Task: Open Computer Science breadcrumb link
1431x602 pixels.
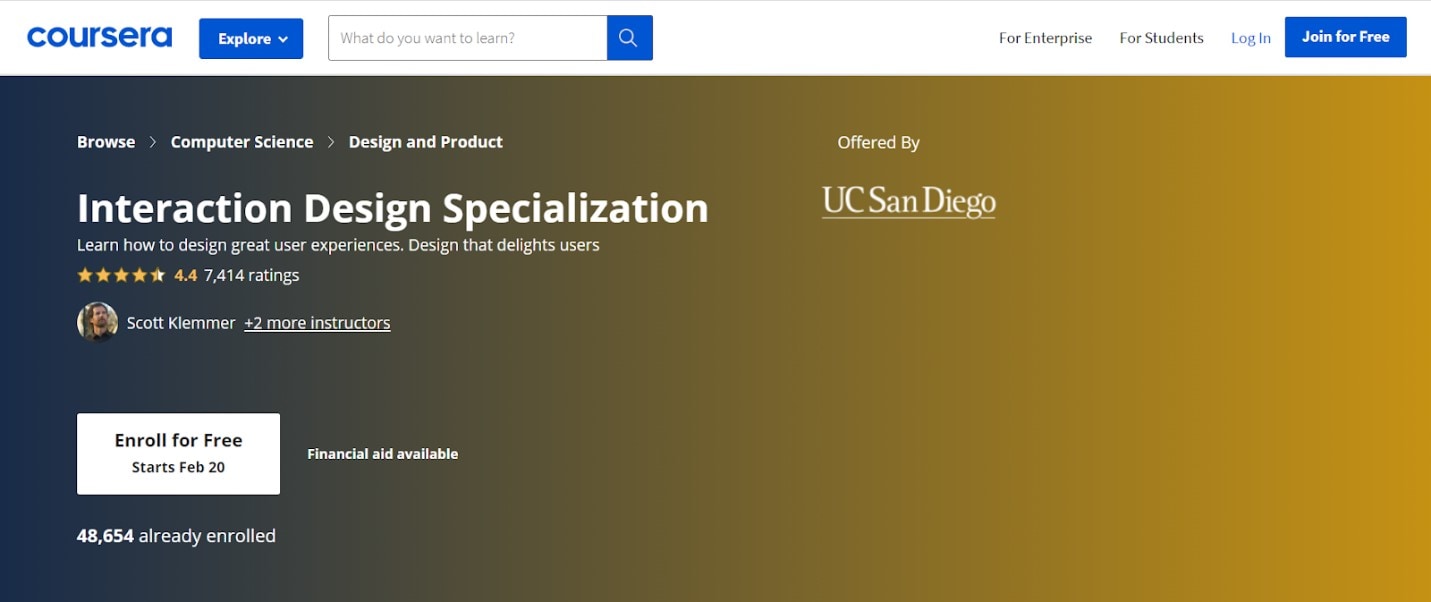Action: click(242, 142)
